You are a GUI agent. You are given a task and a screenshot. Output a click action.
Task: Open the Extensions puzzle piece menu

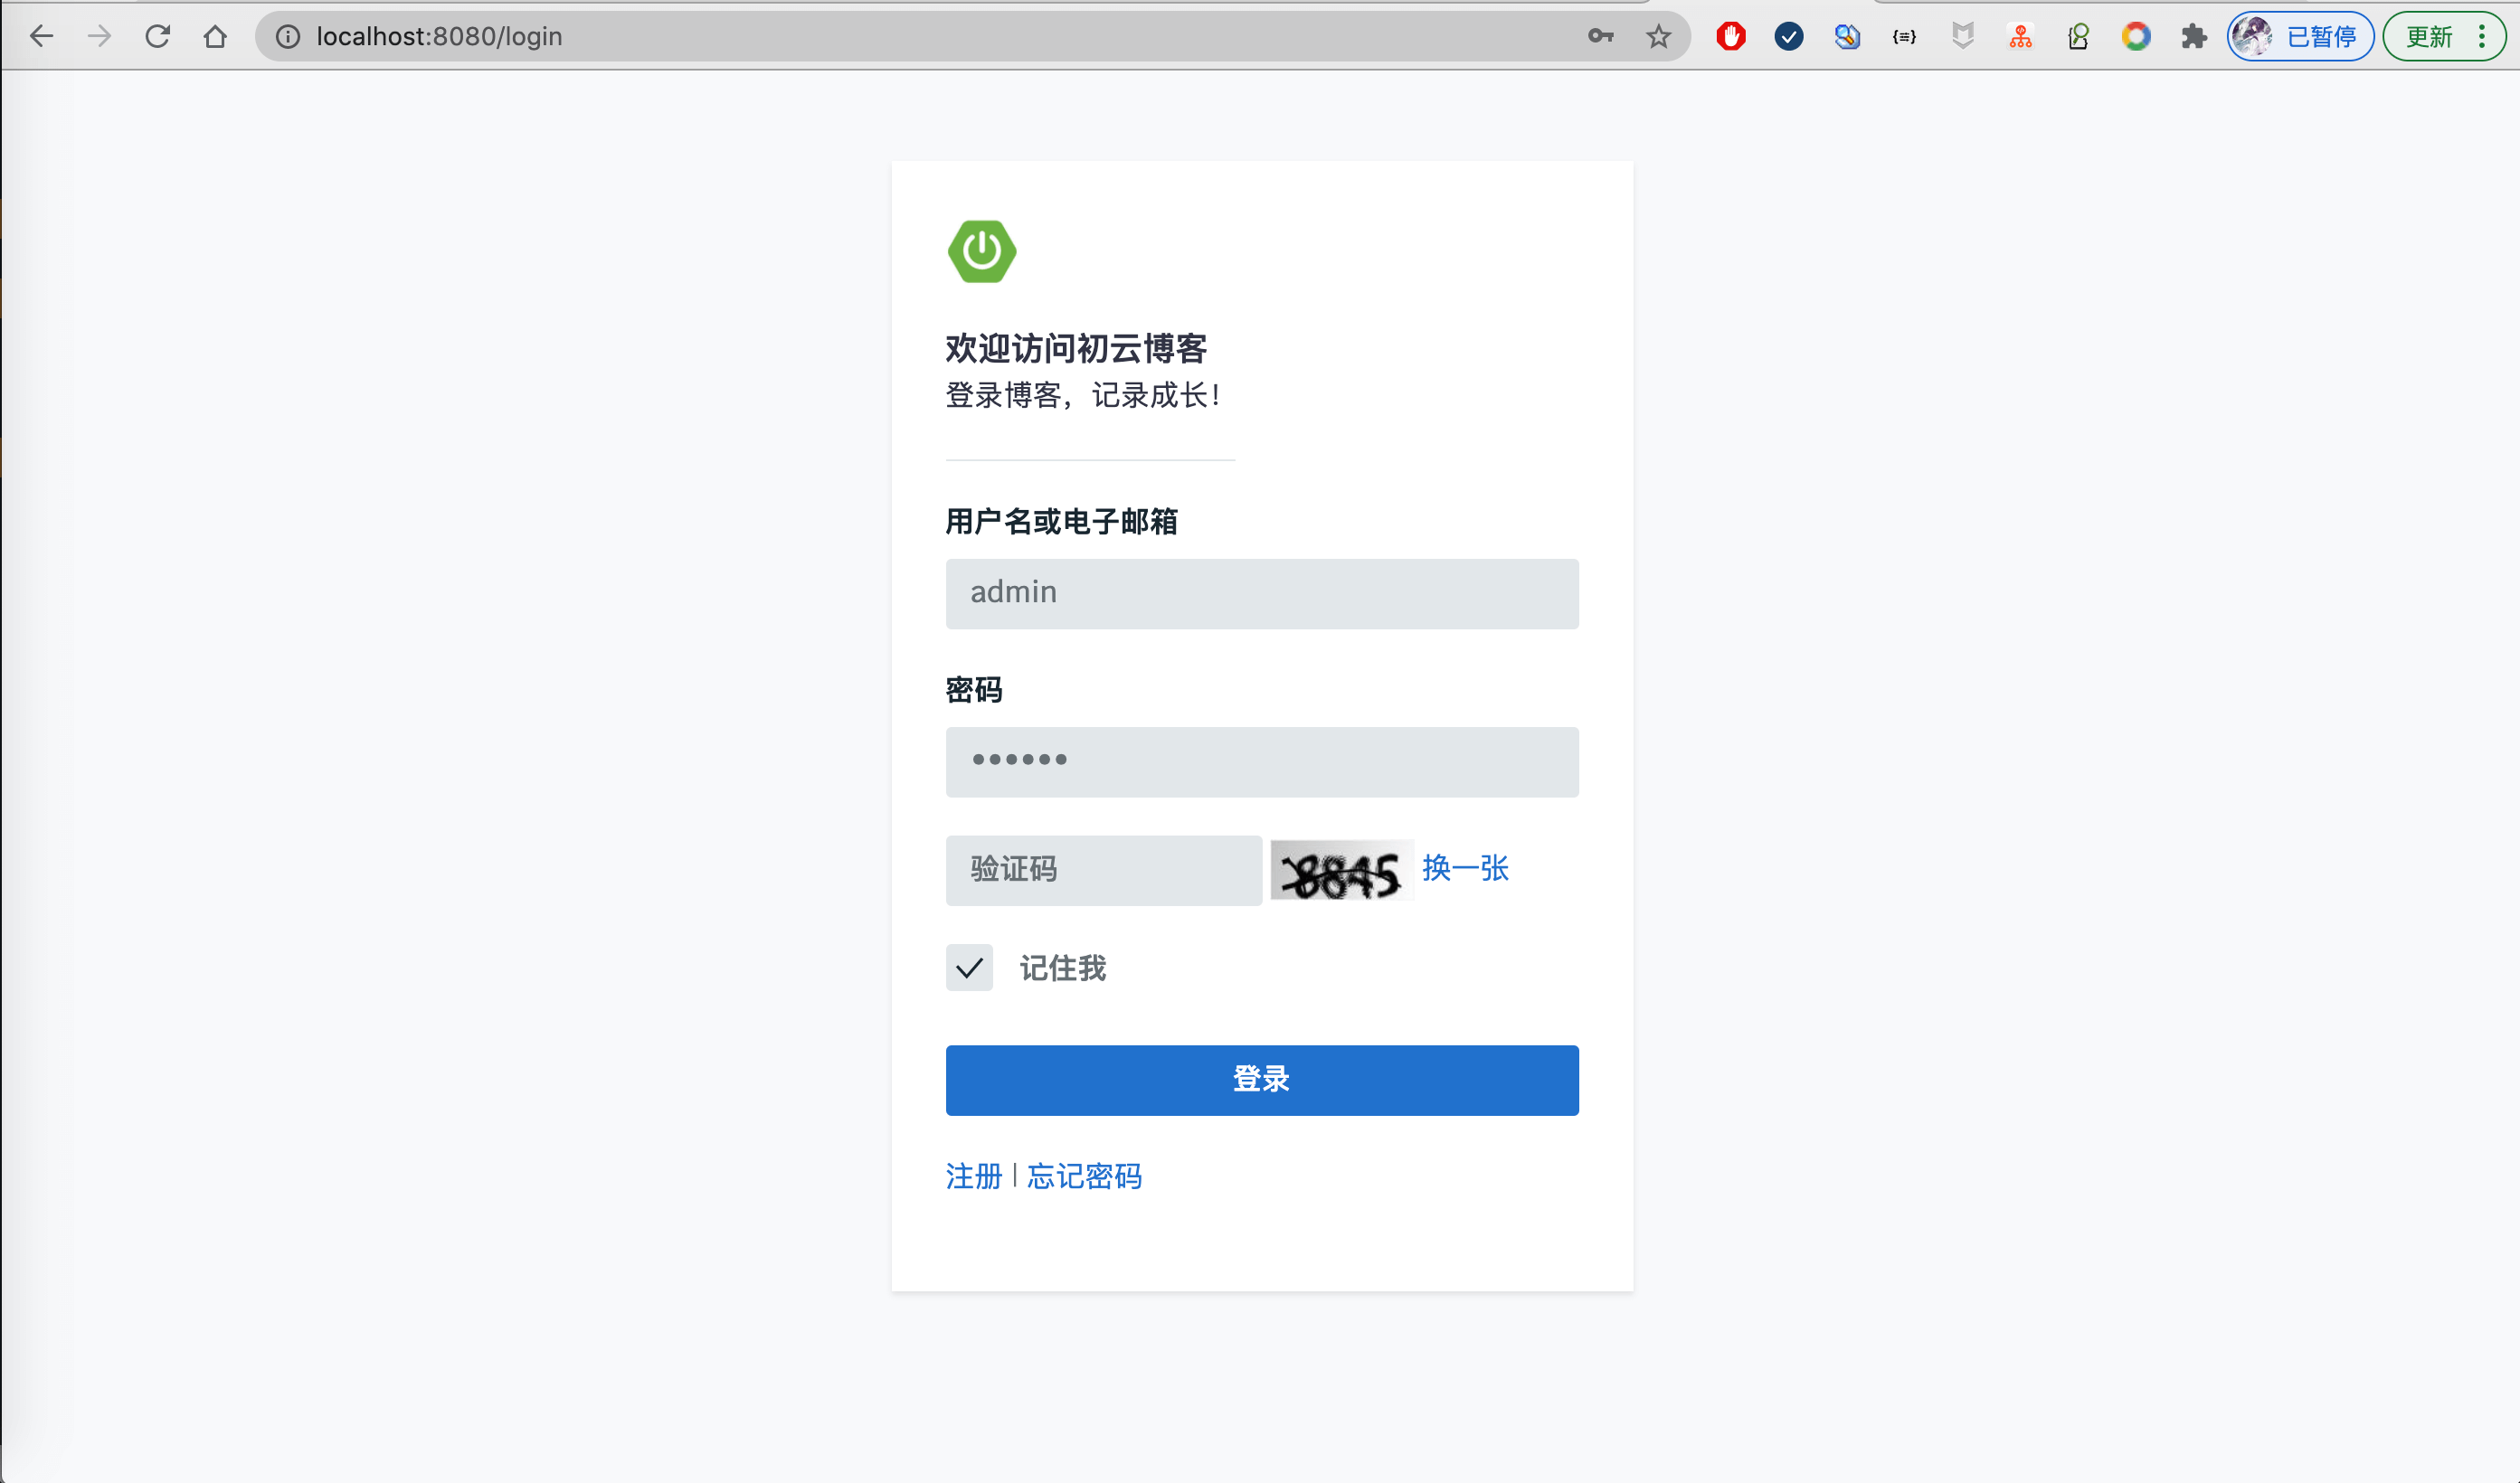(x=2193, y=37)
